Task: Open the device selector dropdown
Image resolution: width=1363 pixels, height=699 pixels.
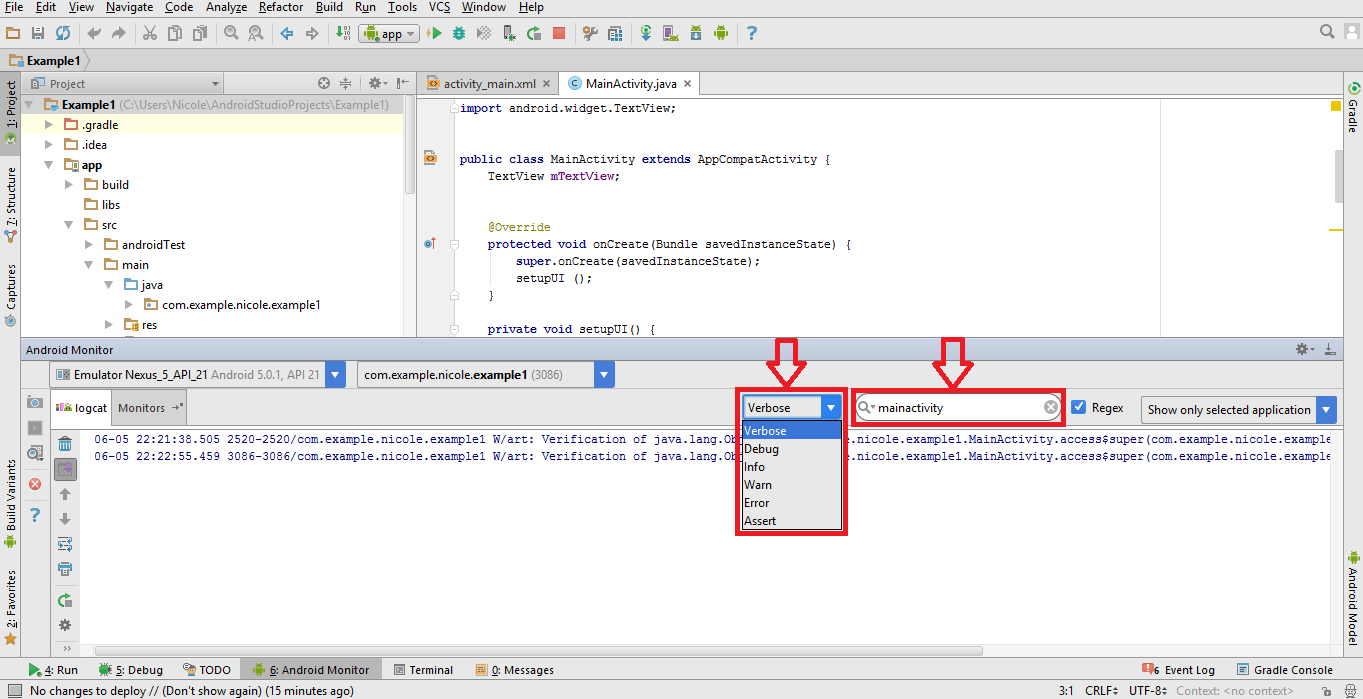Action: (335, 374)
